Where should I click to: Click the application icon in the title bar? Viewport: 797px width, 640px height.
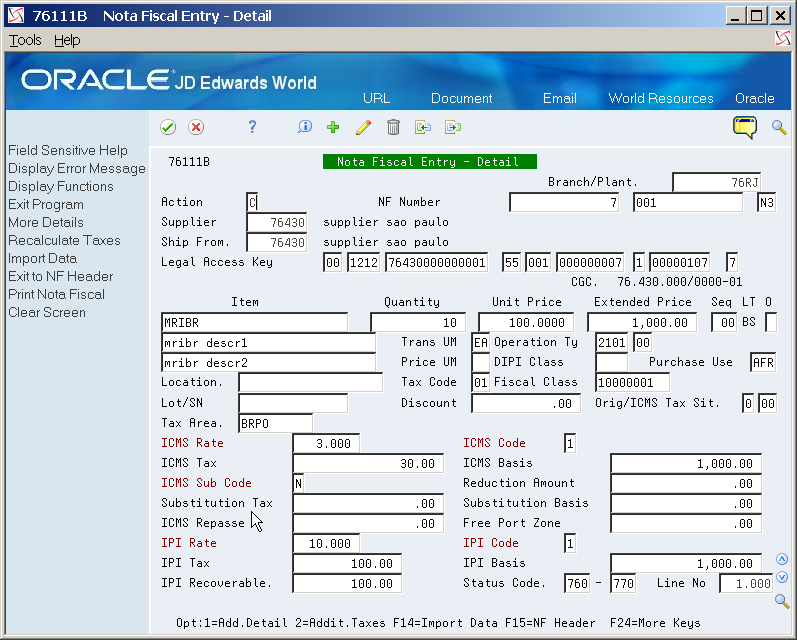tap(16, 15)
